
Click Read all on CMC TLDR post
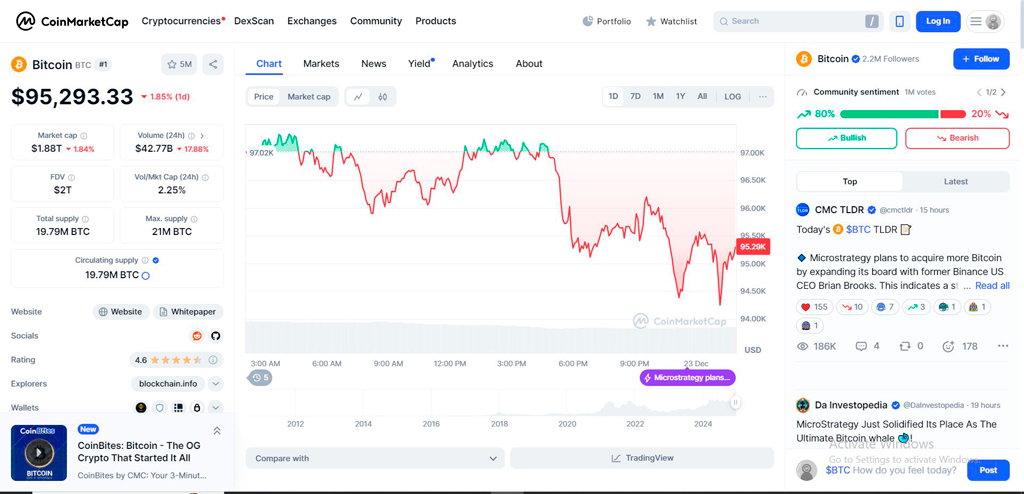click(992, 286)
